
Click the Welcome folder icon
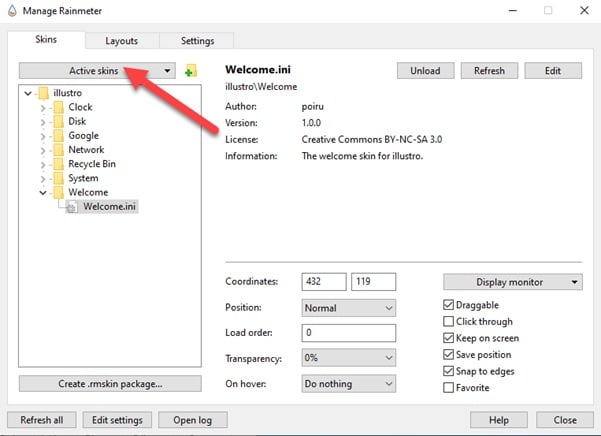point(58,192)
